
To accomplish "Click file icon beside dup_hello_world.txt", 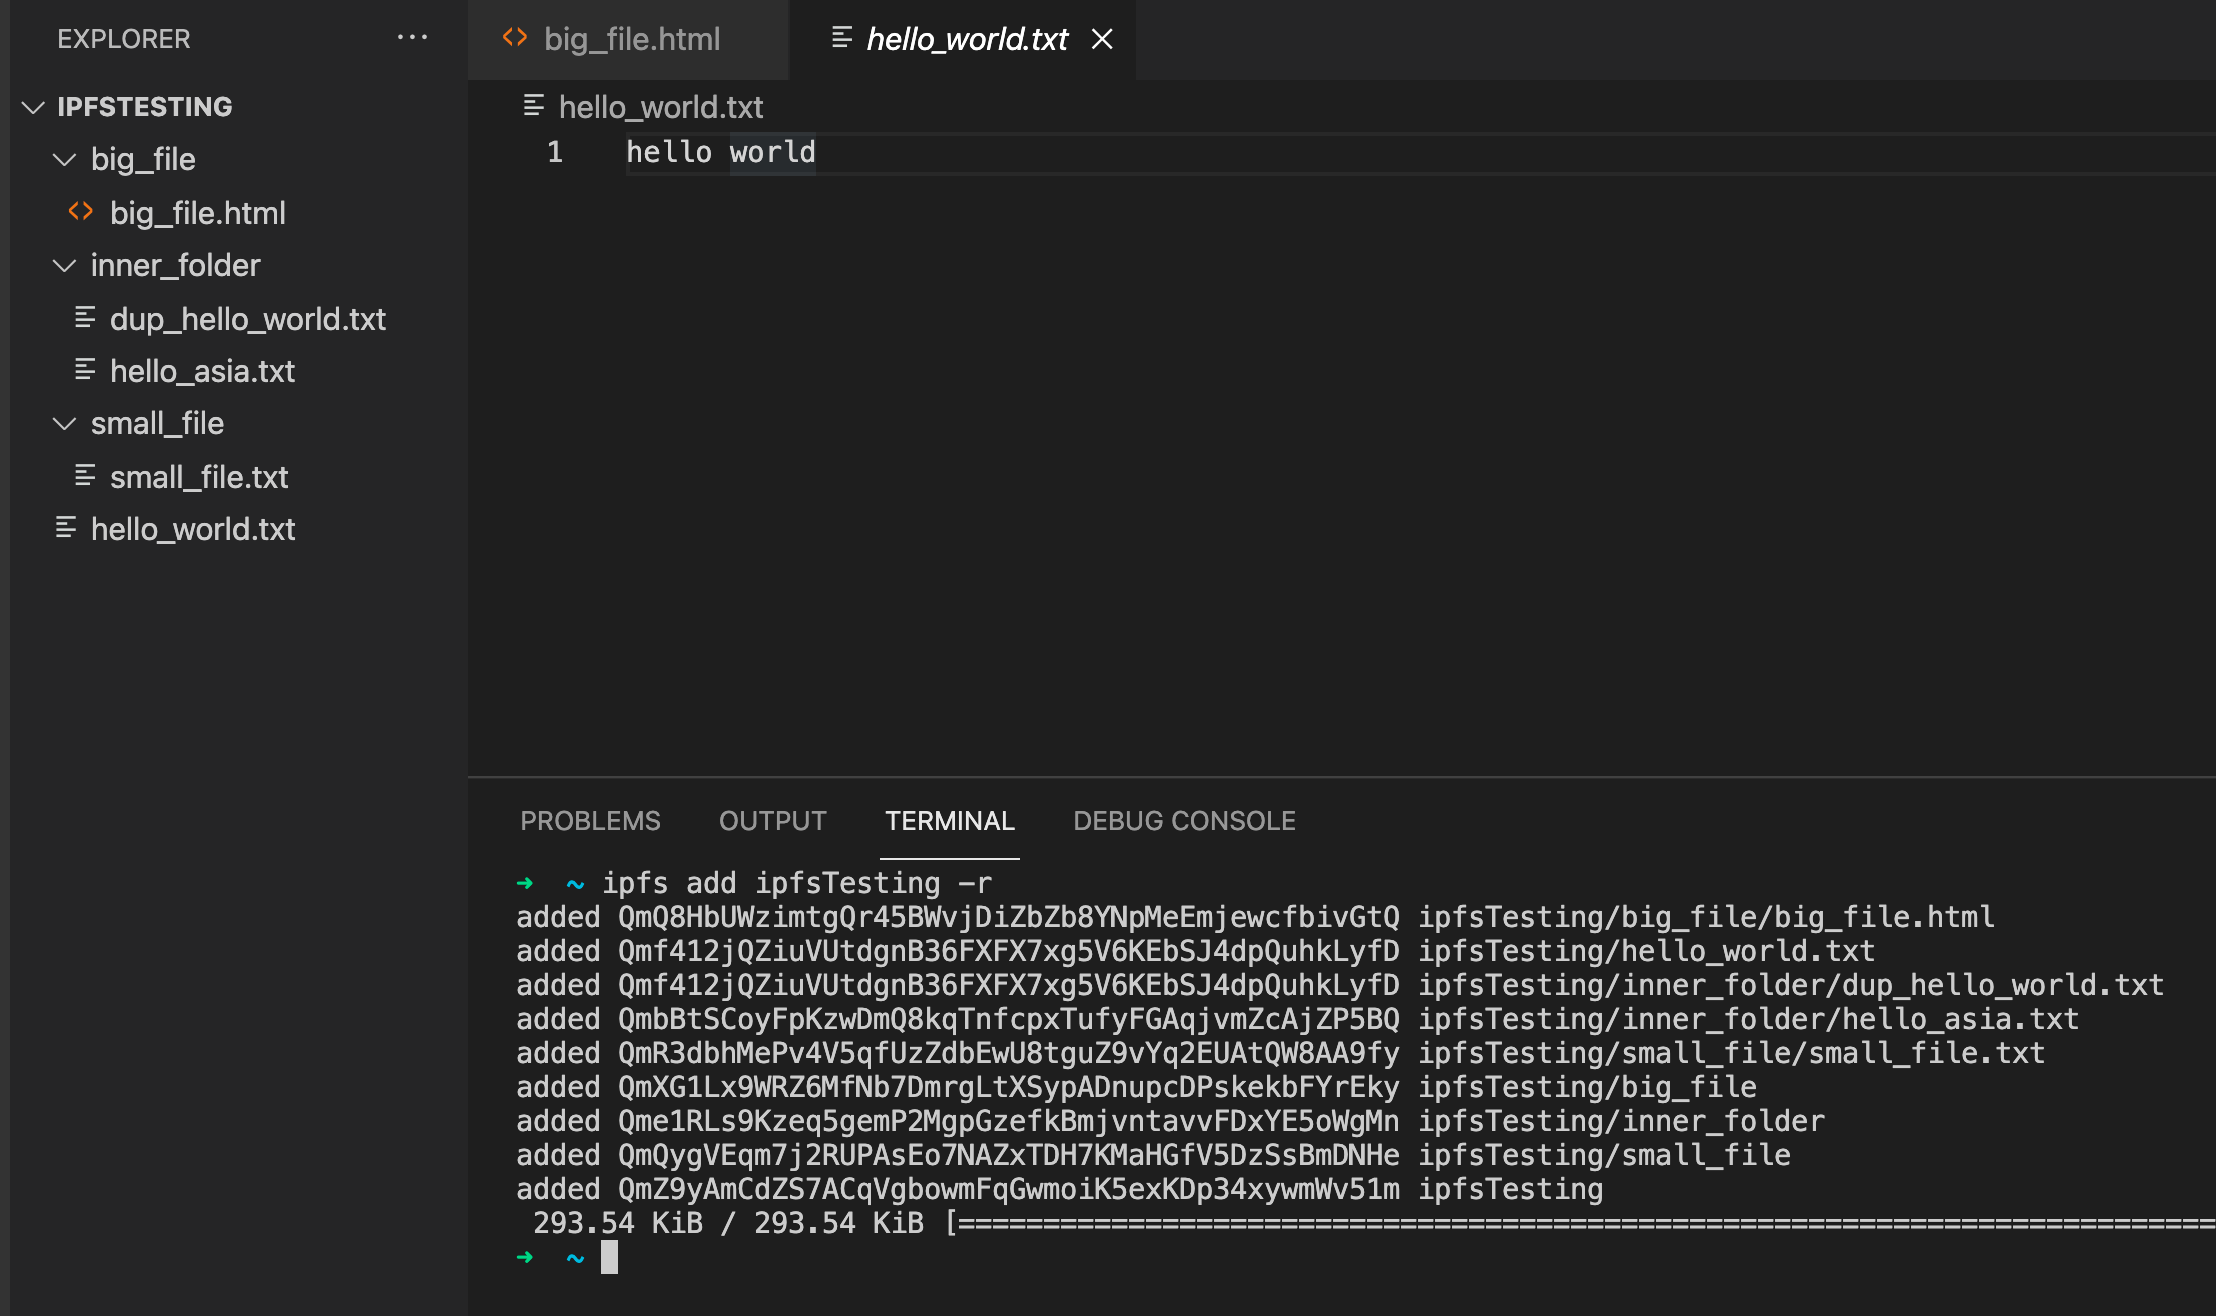I will [x=85, y=318].
